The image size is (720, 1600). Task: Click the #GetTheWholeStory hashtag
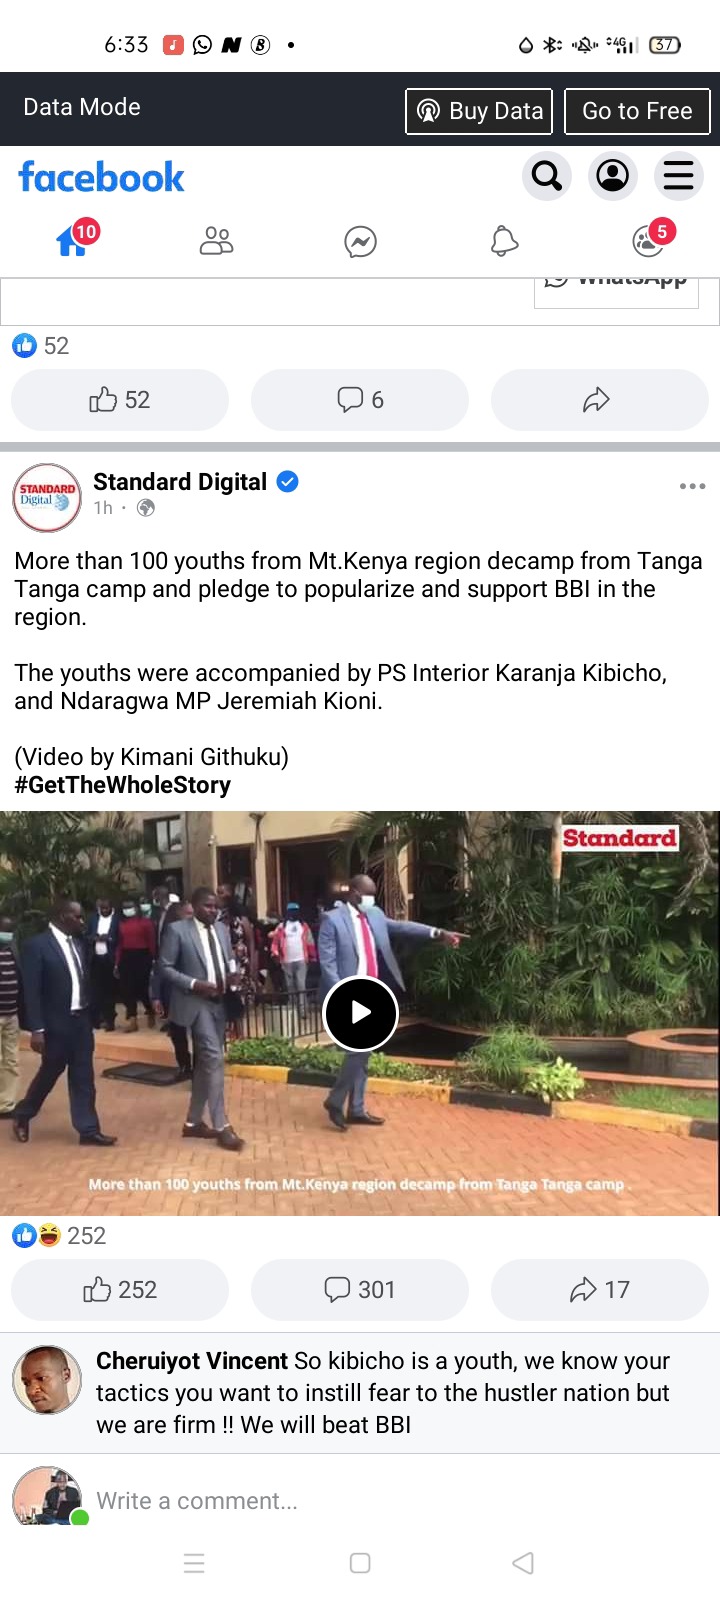click(122, 785)
